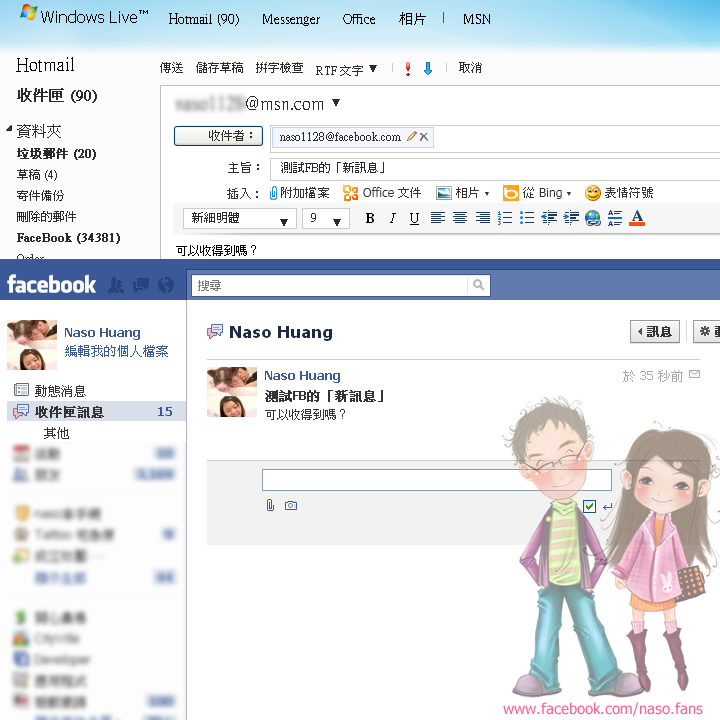Center align text

tap(460, 218)
